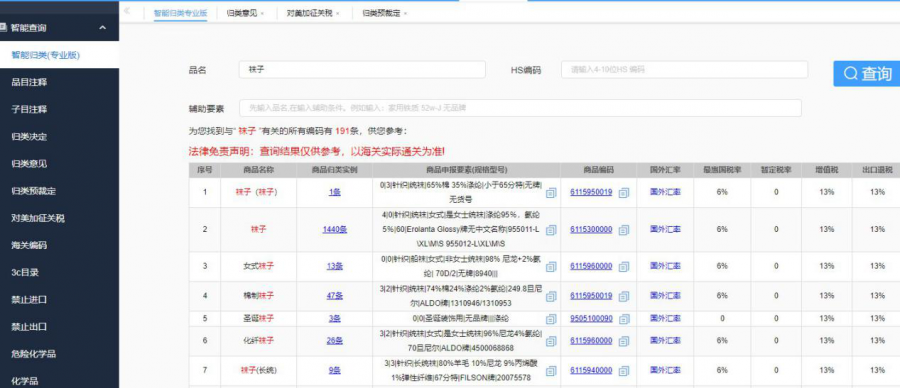Open 品目注释 in the sidebar
This screenshot has width=900, height=388.
click(59, 82)
